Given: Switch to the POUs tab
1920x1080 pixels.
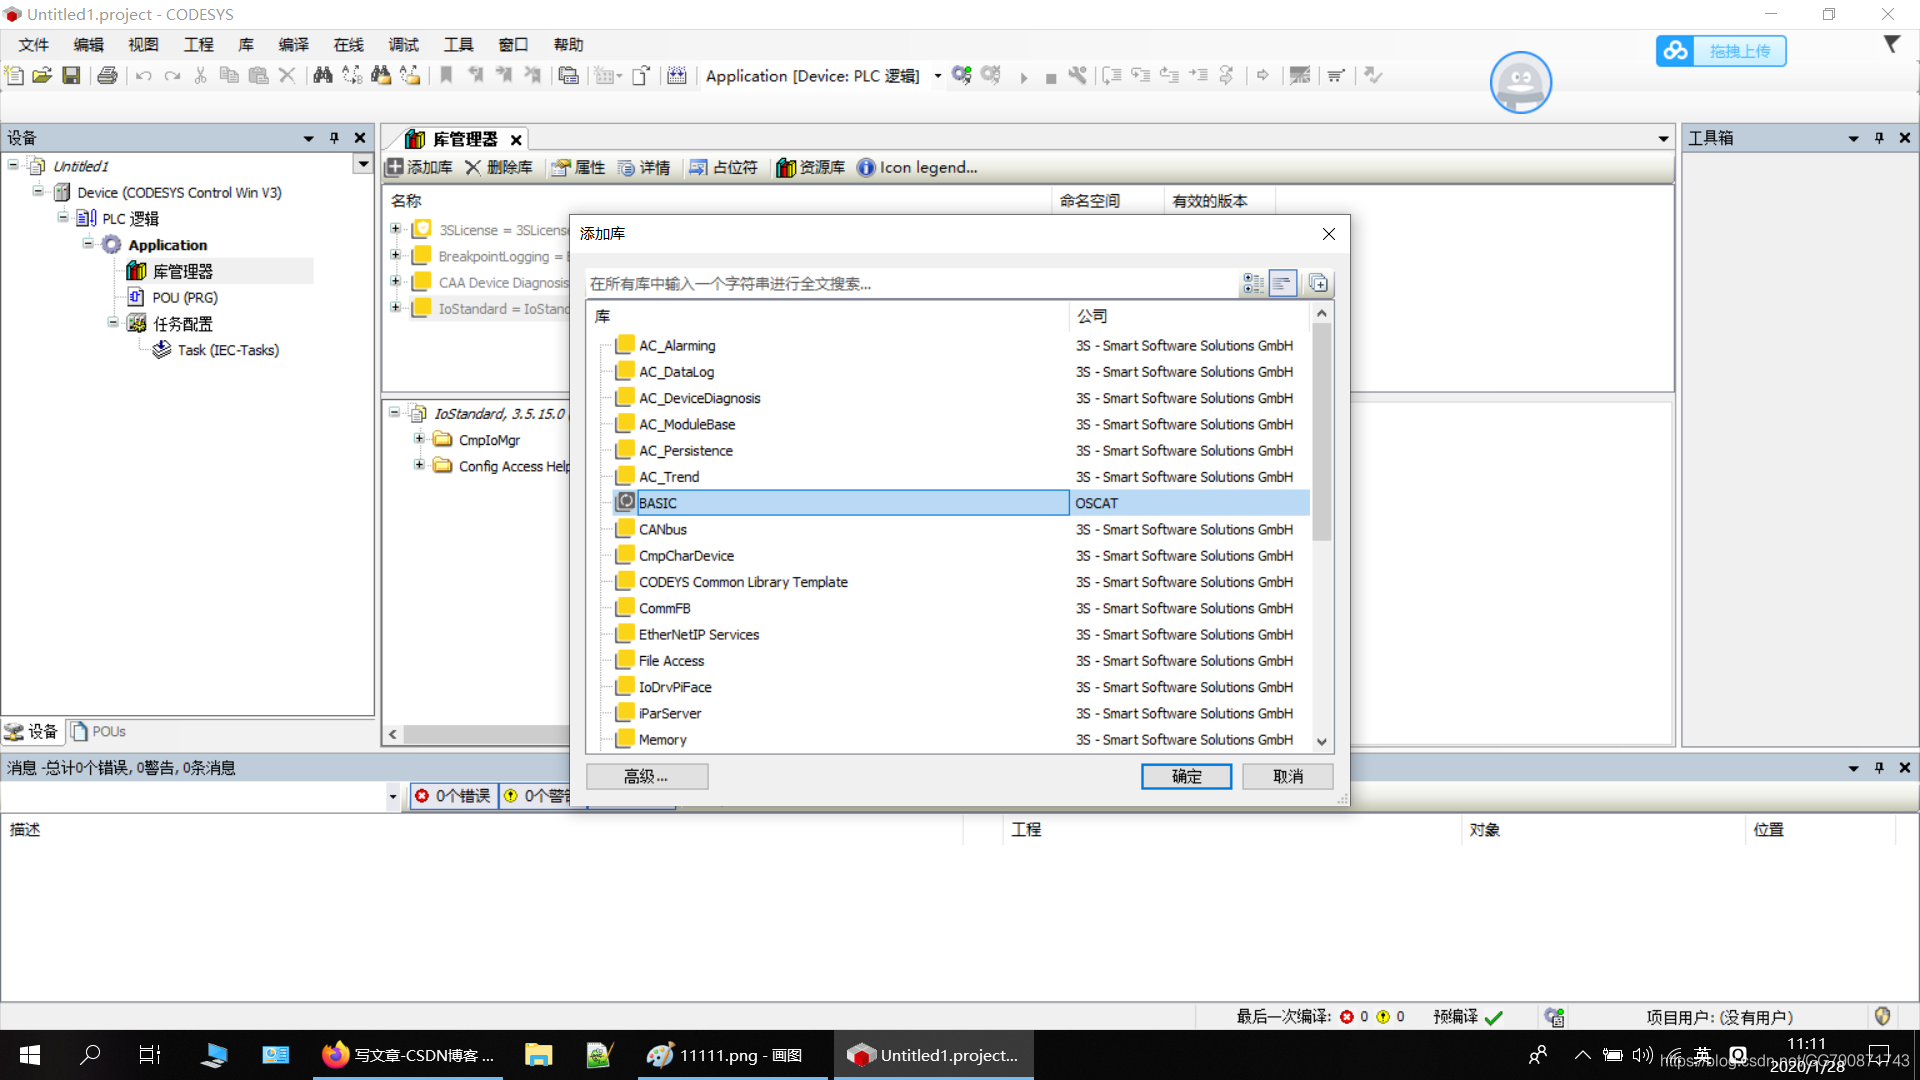Looking at the screenshot, I should [98, 731].
